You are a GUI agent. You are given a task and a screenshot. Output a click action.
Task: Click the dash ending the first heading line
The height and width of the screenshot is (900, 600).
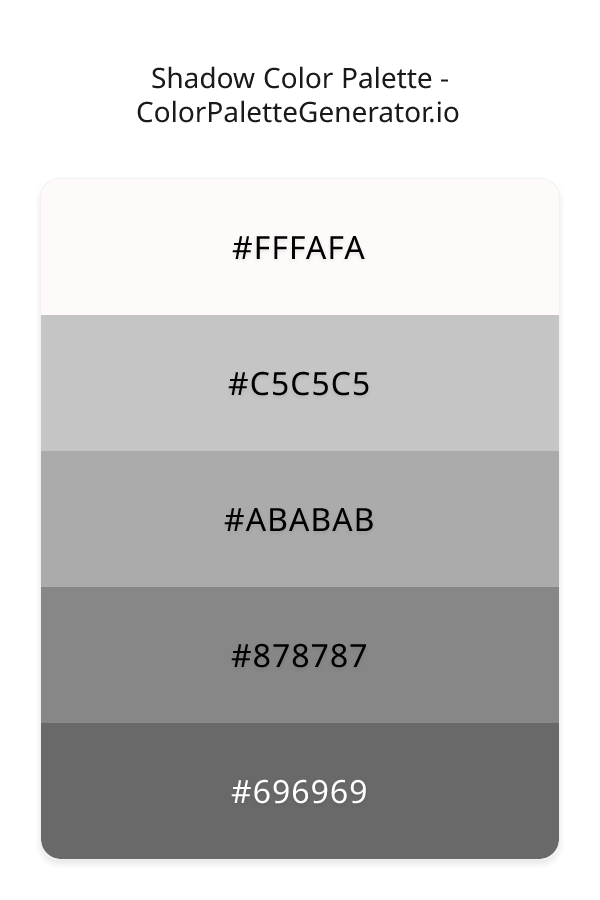(441, 80)
